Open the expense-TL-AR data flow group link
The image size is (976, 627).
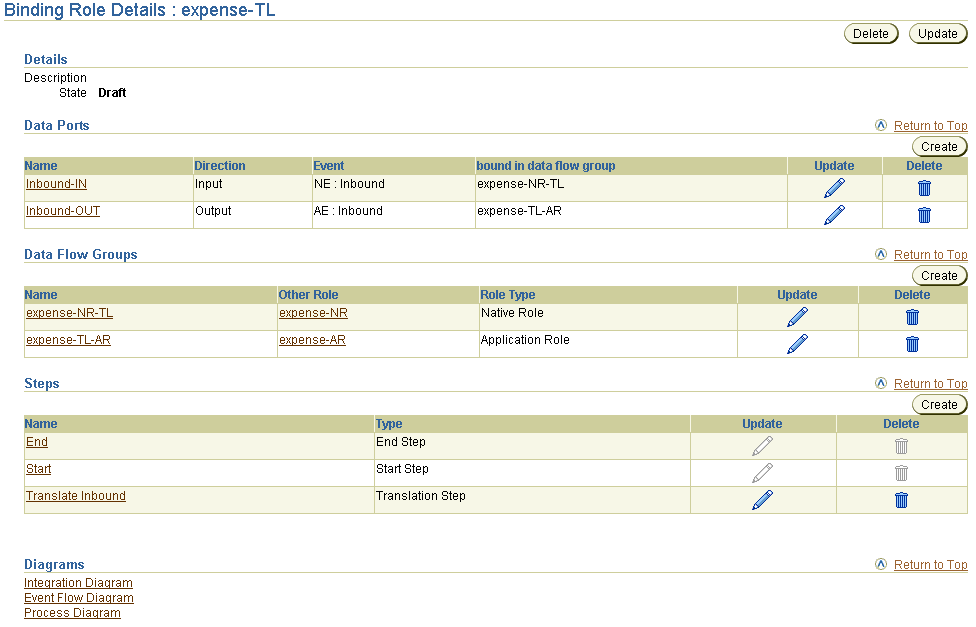[68, 339]
